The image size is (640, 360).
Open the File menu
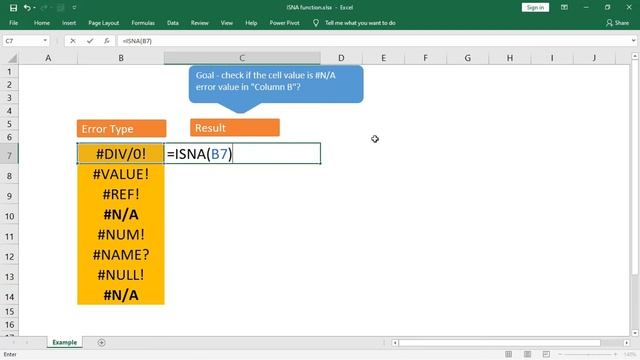[x=13, y=23]
